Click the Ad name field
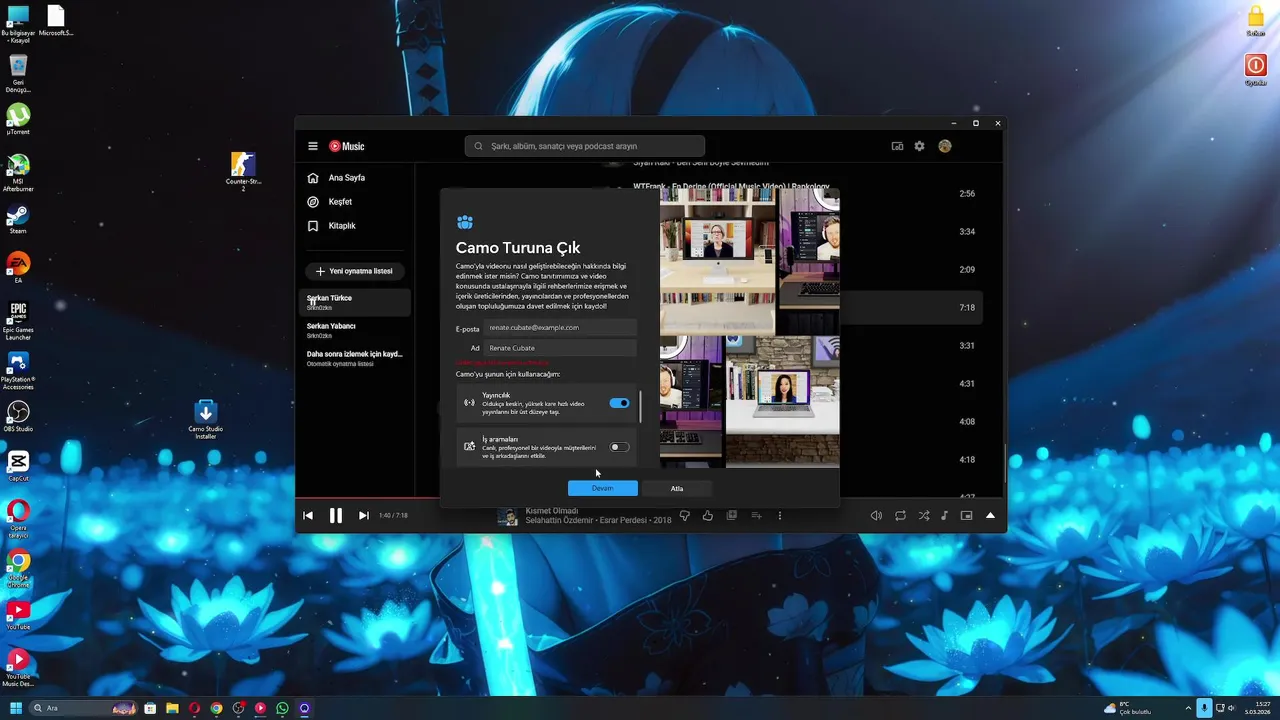 pos(561,348)
